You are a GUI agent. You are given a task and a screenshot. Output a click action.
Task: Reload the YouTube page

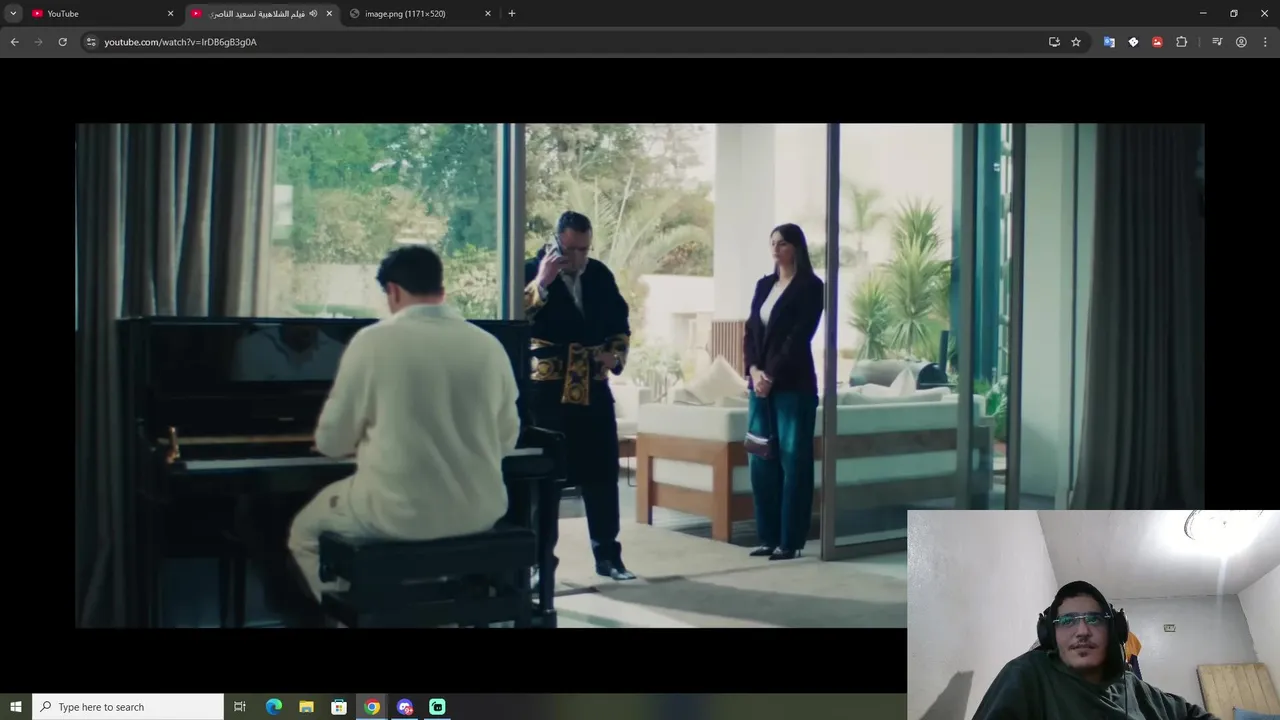62,42
